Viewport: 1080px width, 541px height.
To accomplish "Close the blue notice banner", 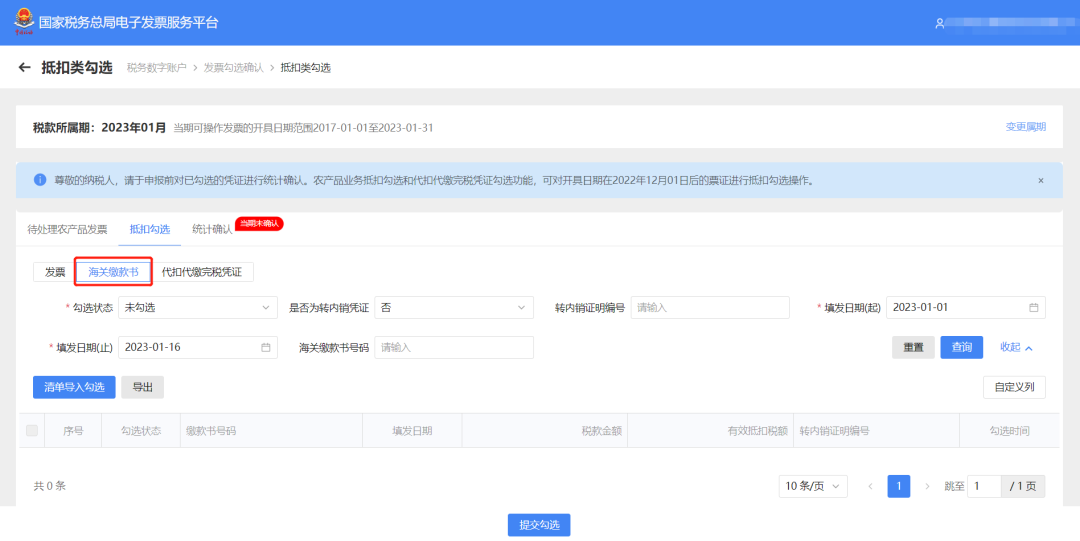I will coord(1040,181).
